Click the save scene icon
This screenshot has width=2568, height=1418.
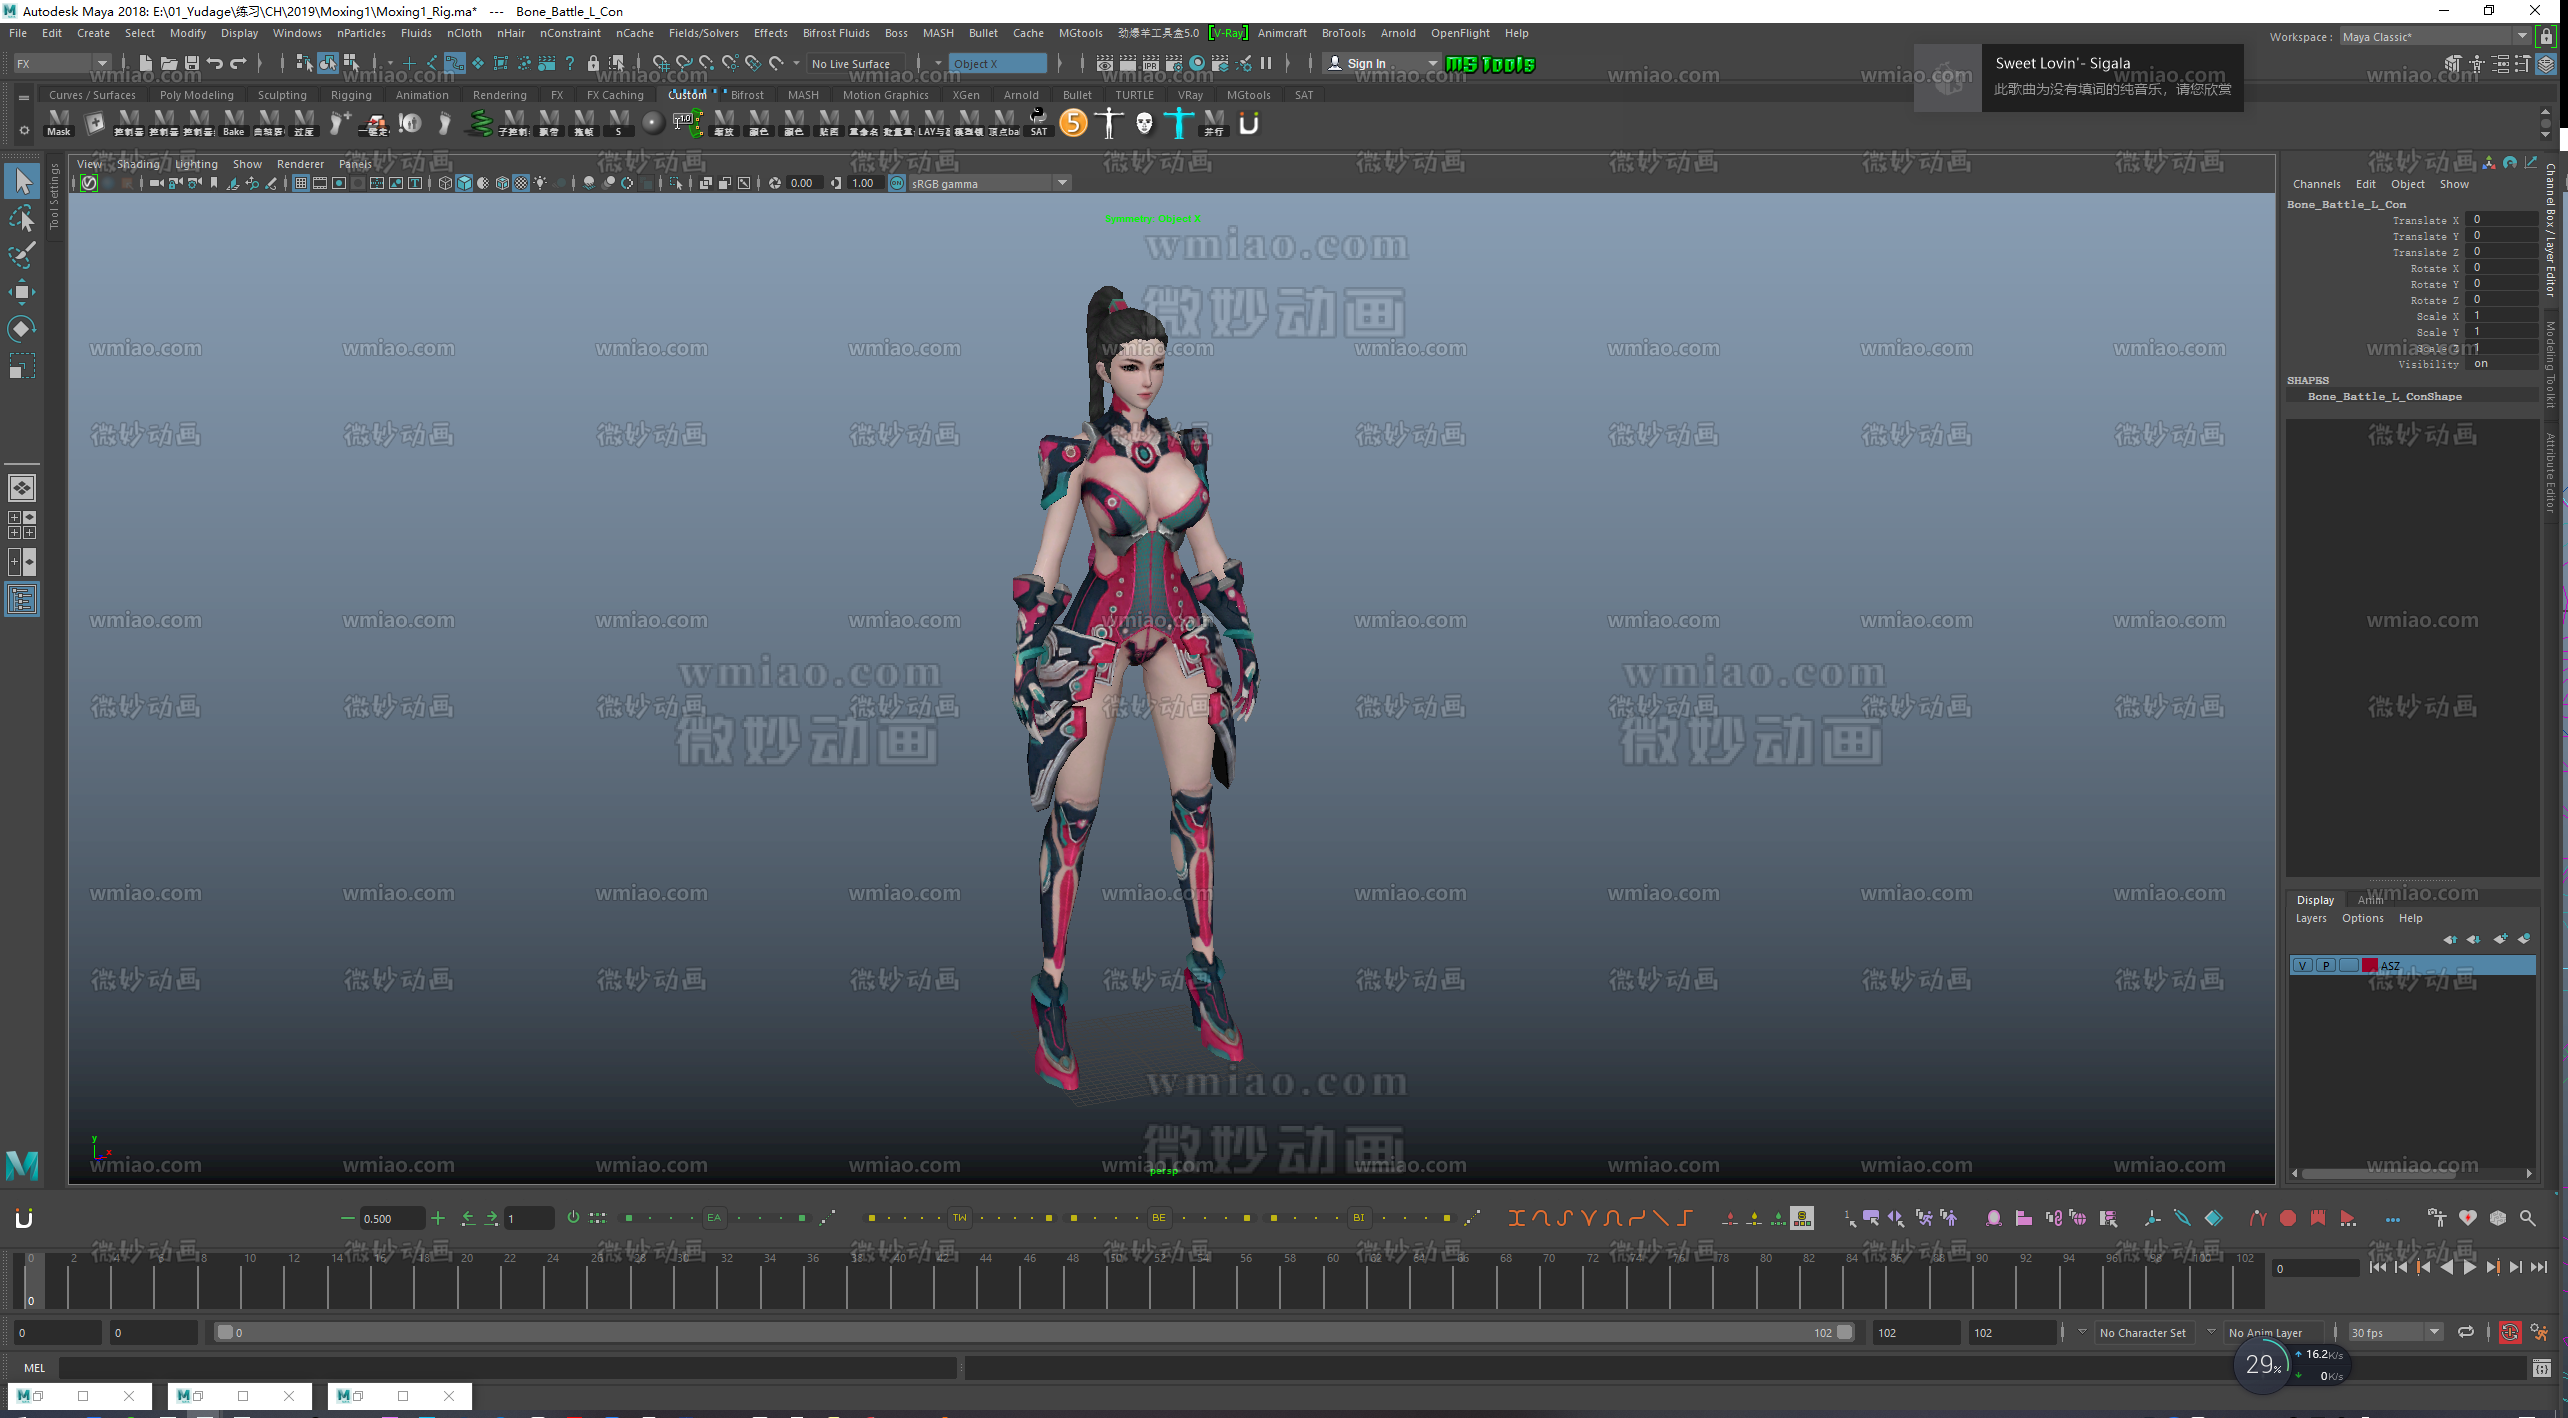pos(192,63)
